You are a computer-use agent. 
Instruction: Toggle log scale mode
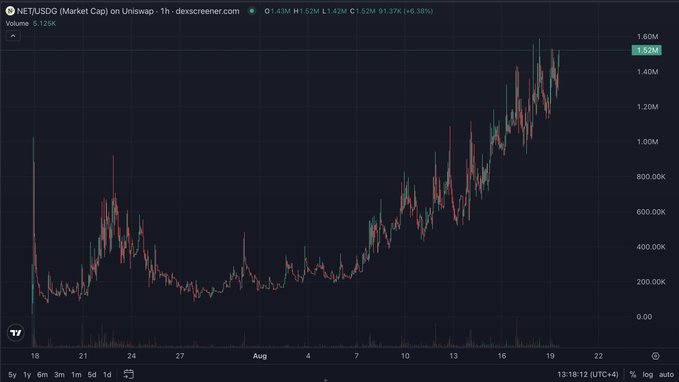point(648,374)
